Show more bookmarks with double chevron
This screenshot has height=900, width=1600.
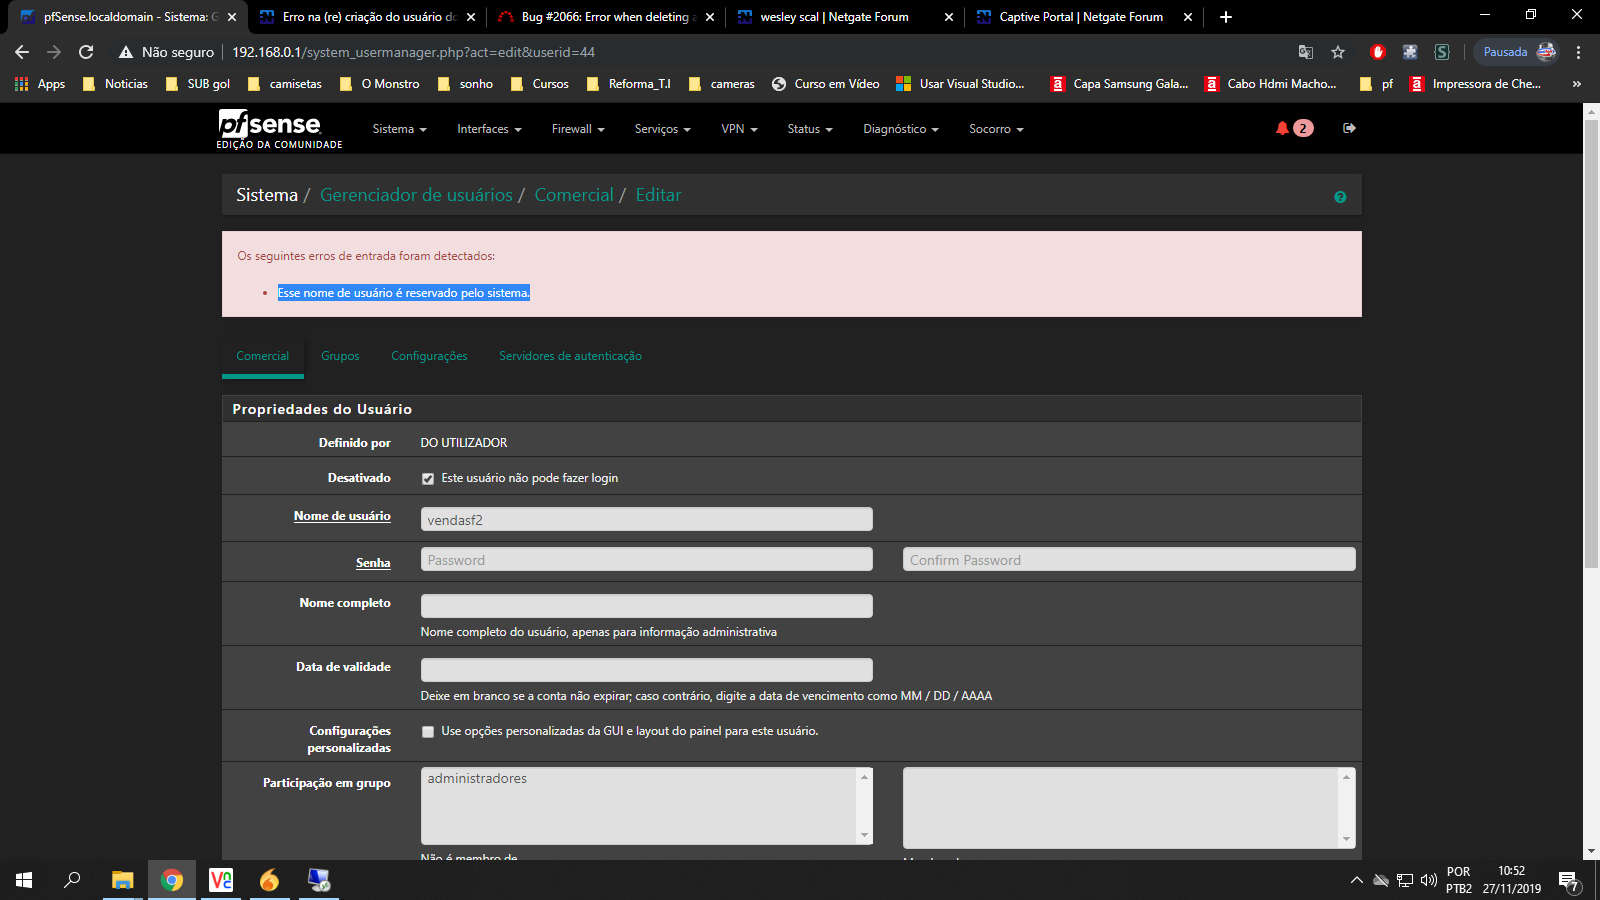click(x=1577, y=84)
